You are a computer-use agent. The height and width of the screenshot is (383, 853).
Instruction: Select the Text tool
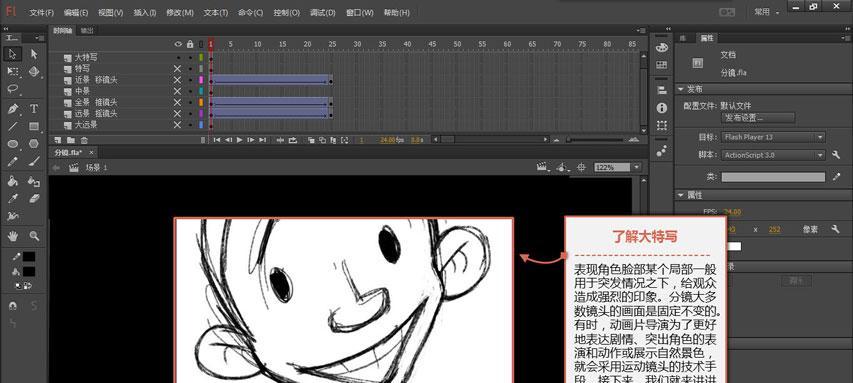[34, 108]
